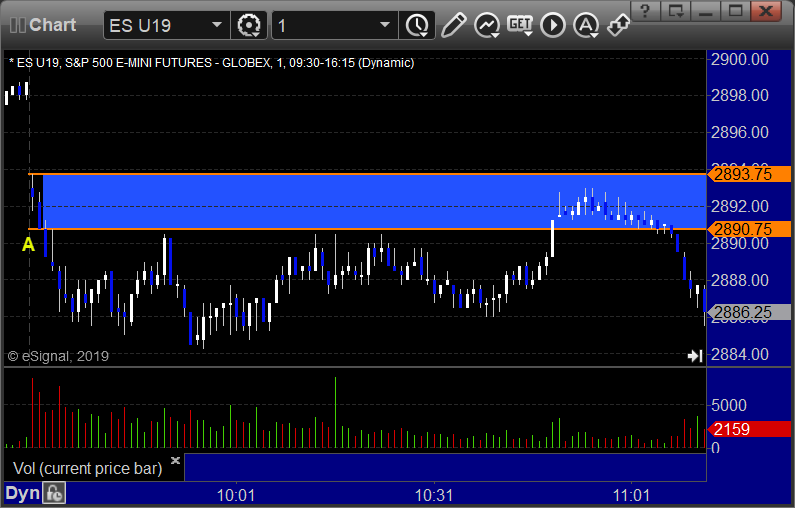Image resolution: width=795 pixels, height=508 pixels.
Task: Expand the ES U19 symbol dropdown
Action: point(217,25)
